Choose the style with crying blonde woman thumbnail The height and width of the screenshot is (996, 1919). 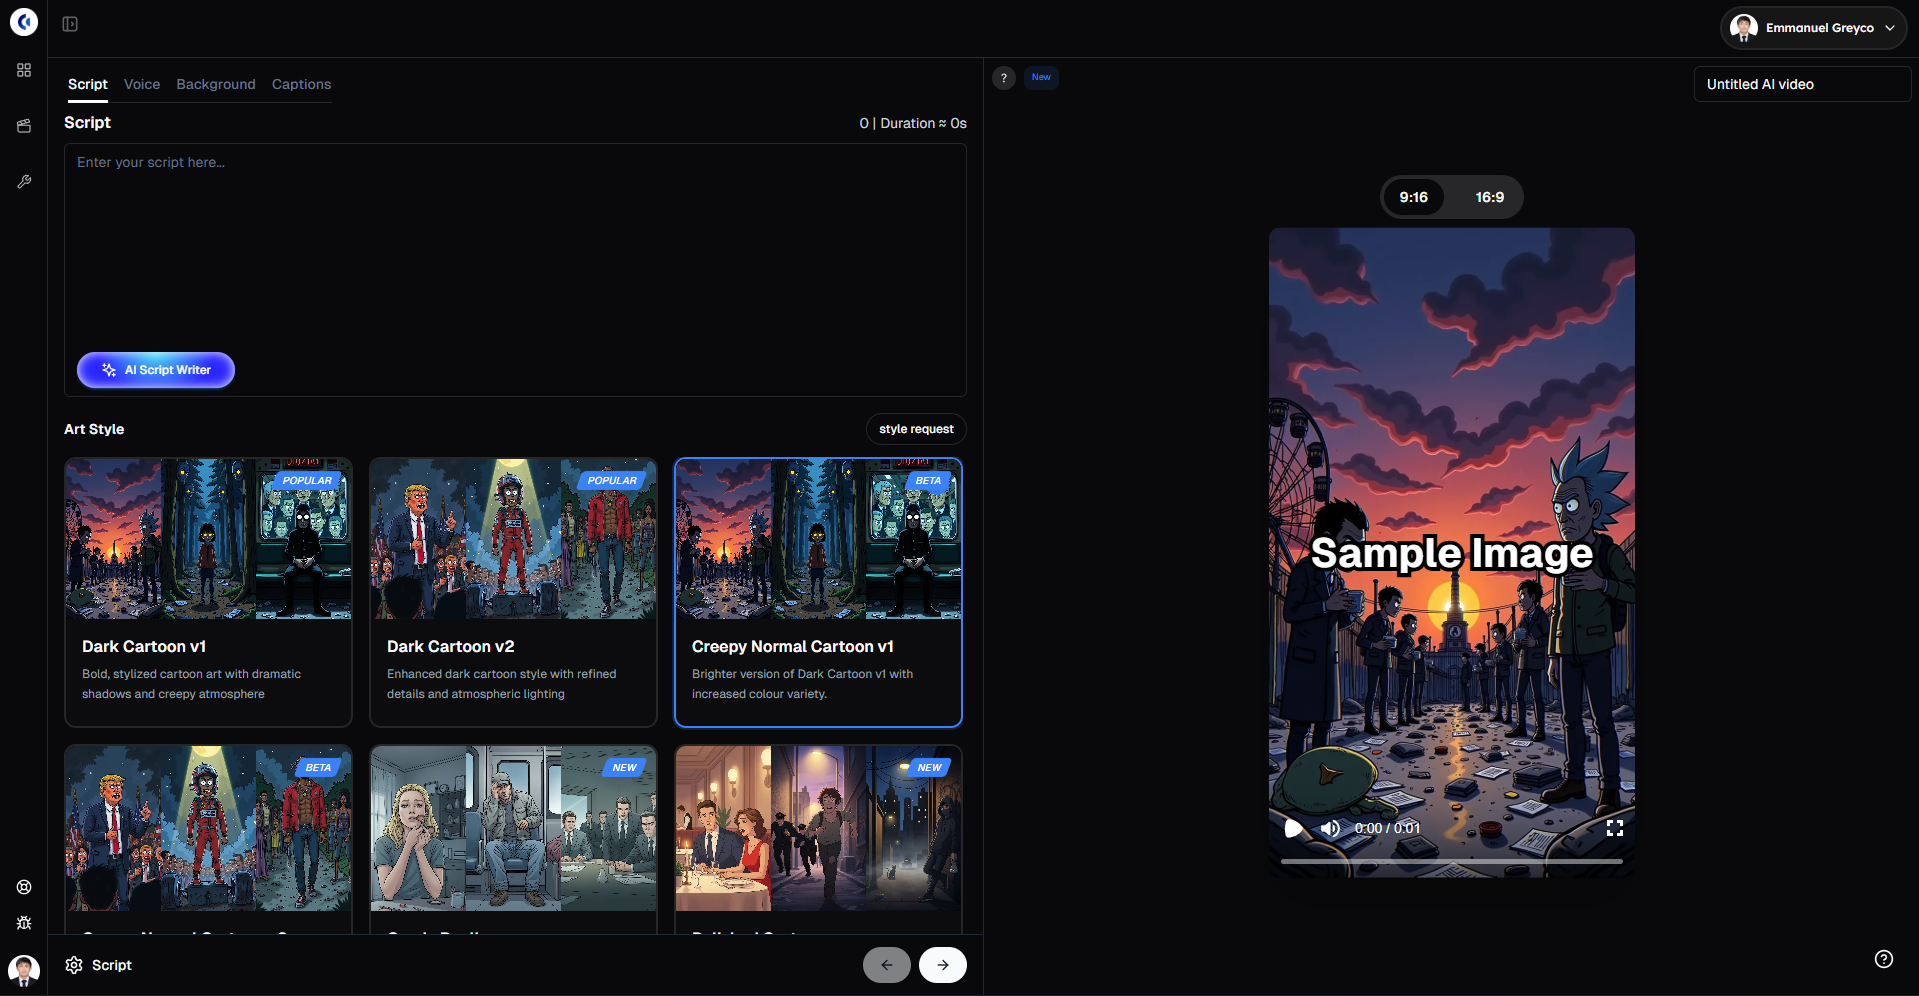tap(513, 828)
